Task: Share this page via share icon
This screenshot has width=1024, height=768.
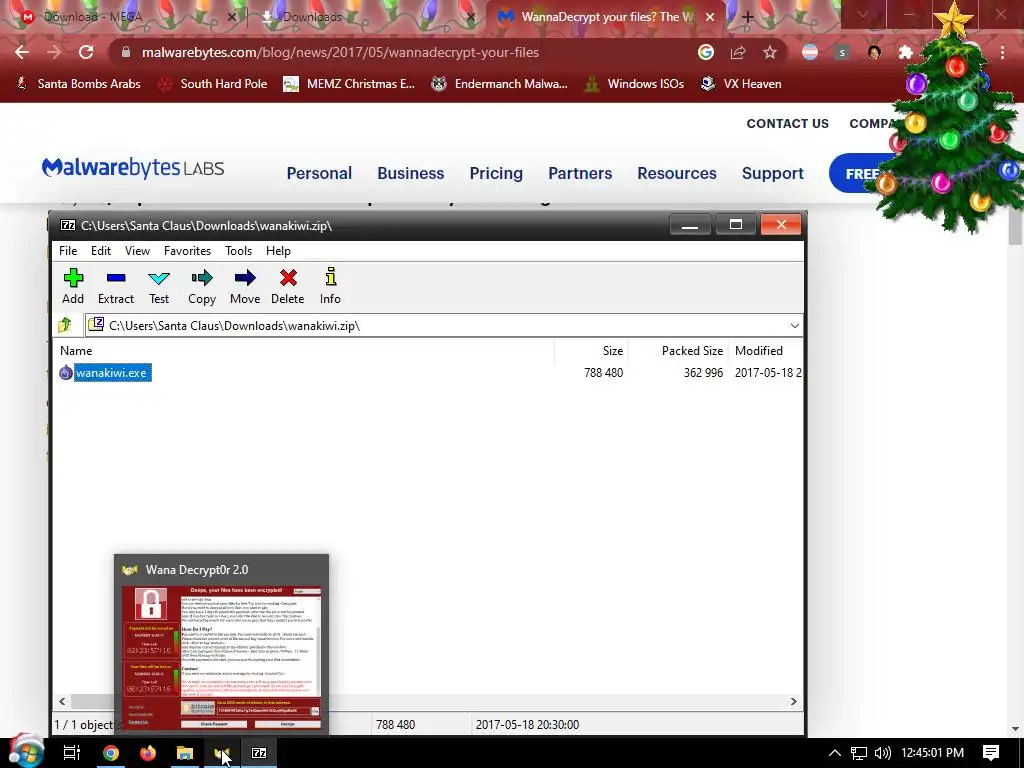Action: point(738,52)
